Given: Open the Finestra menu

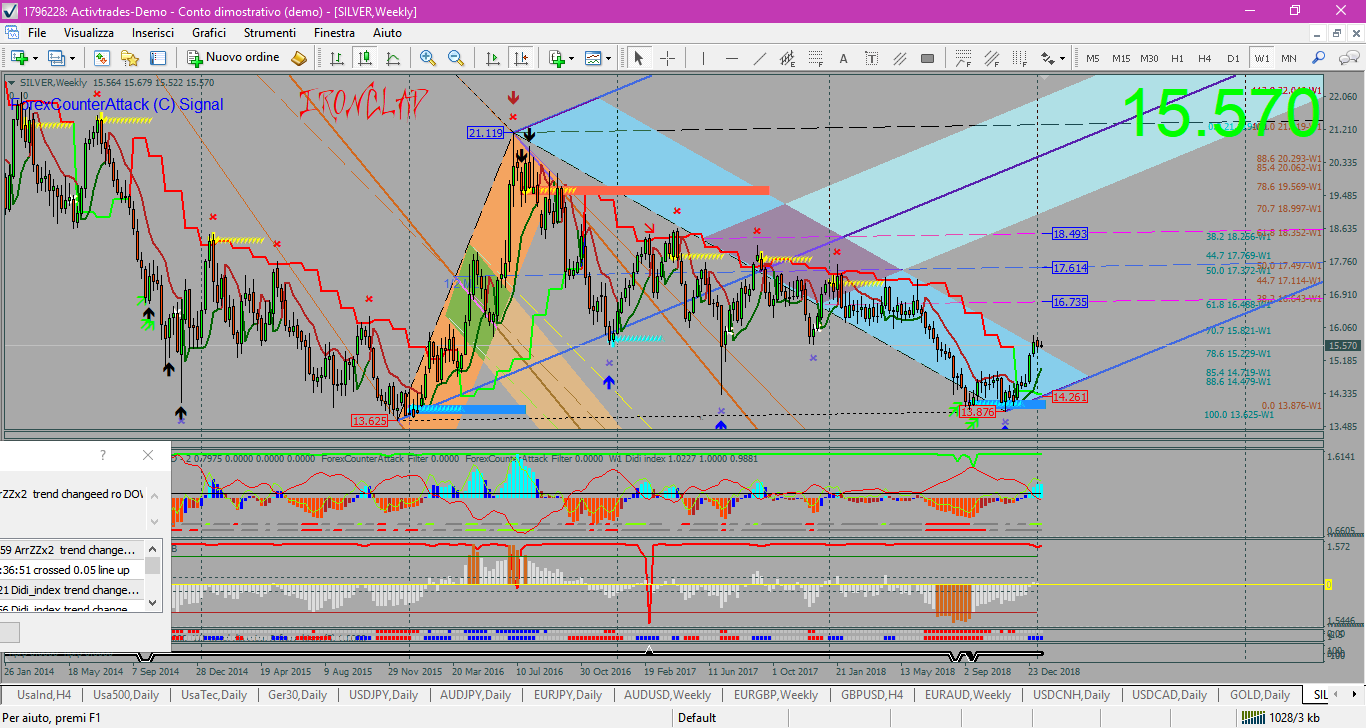Looking at the screenshot, I should pos(334,33).
